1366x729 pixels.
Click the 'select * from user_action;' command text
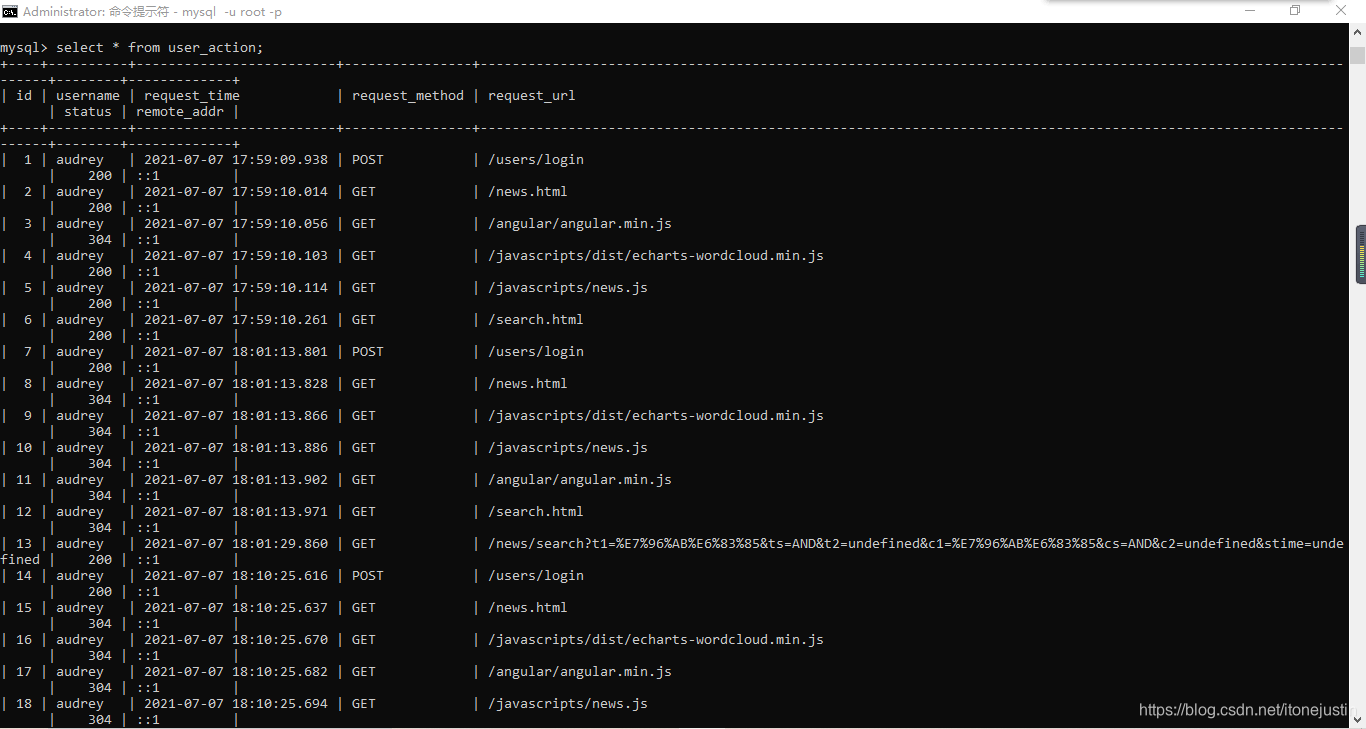[160, 48]
